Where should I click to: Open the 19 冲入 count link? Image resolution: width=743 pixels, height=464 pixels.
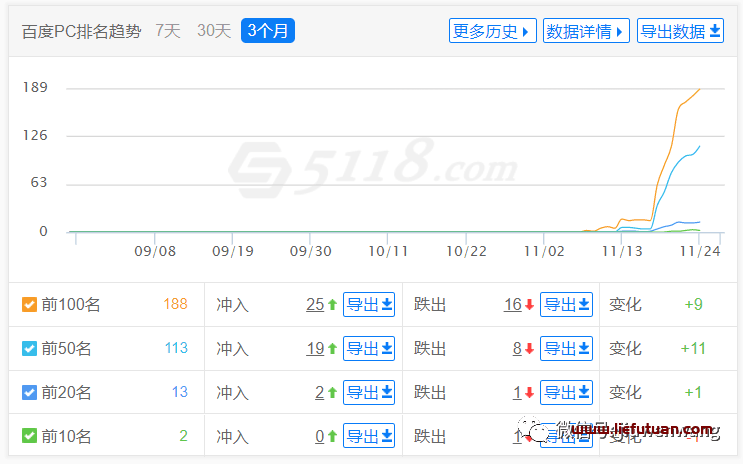pyautogui.click(x=315, y=349)
